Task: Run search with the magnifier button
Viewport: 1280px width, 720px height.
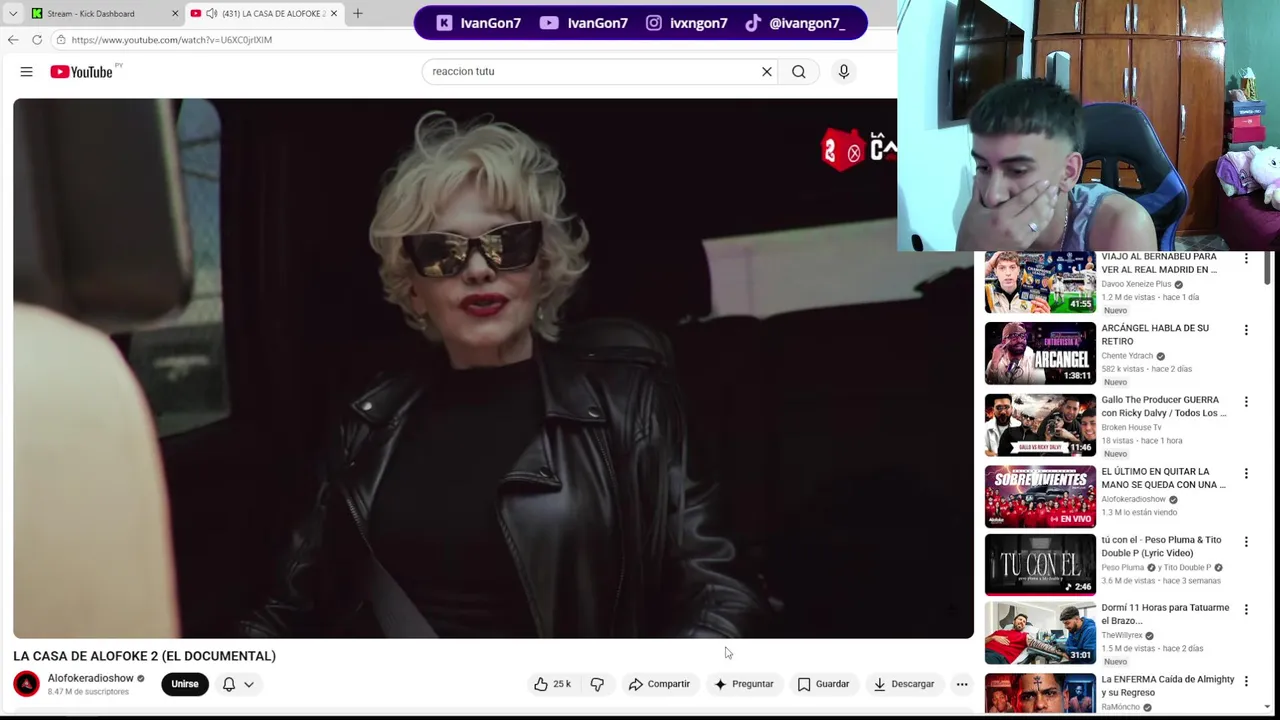Action: click(x=799, y=72)
